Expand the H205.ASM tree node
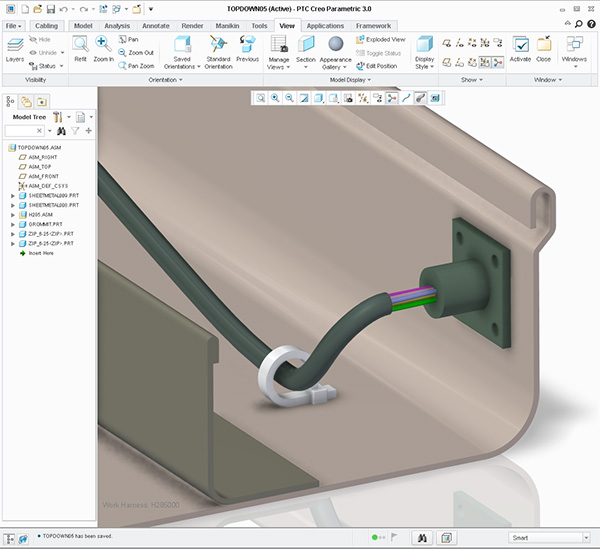Viewport: 600px width, 549px height. pyautogui.click(x=12, y=214)
